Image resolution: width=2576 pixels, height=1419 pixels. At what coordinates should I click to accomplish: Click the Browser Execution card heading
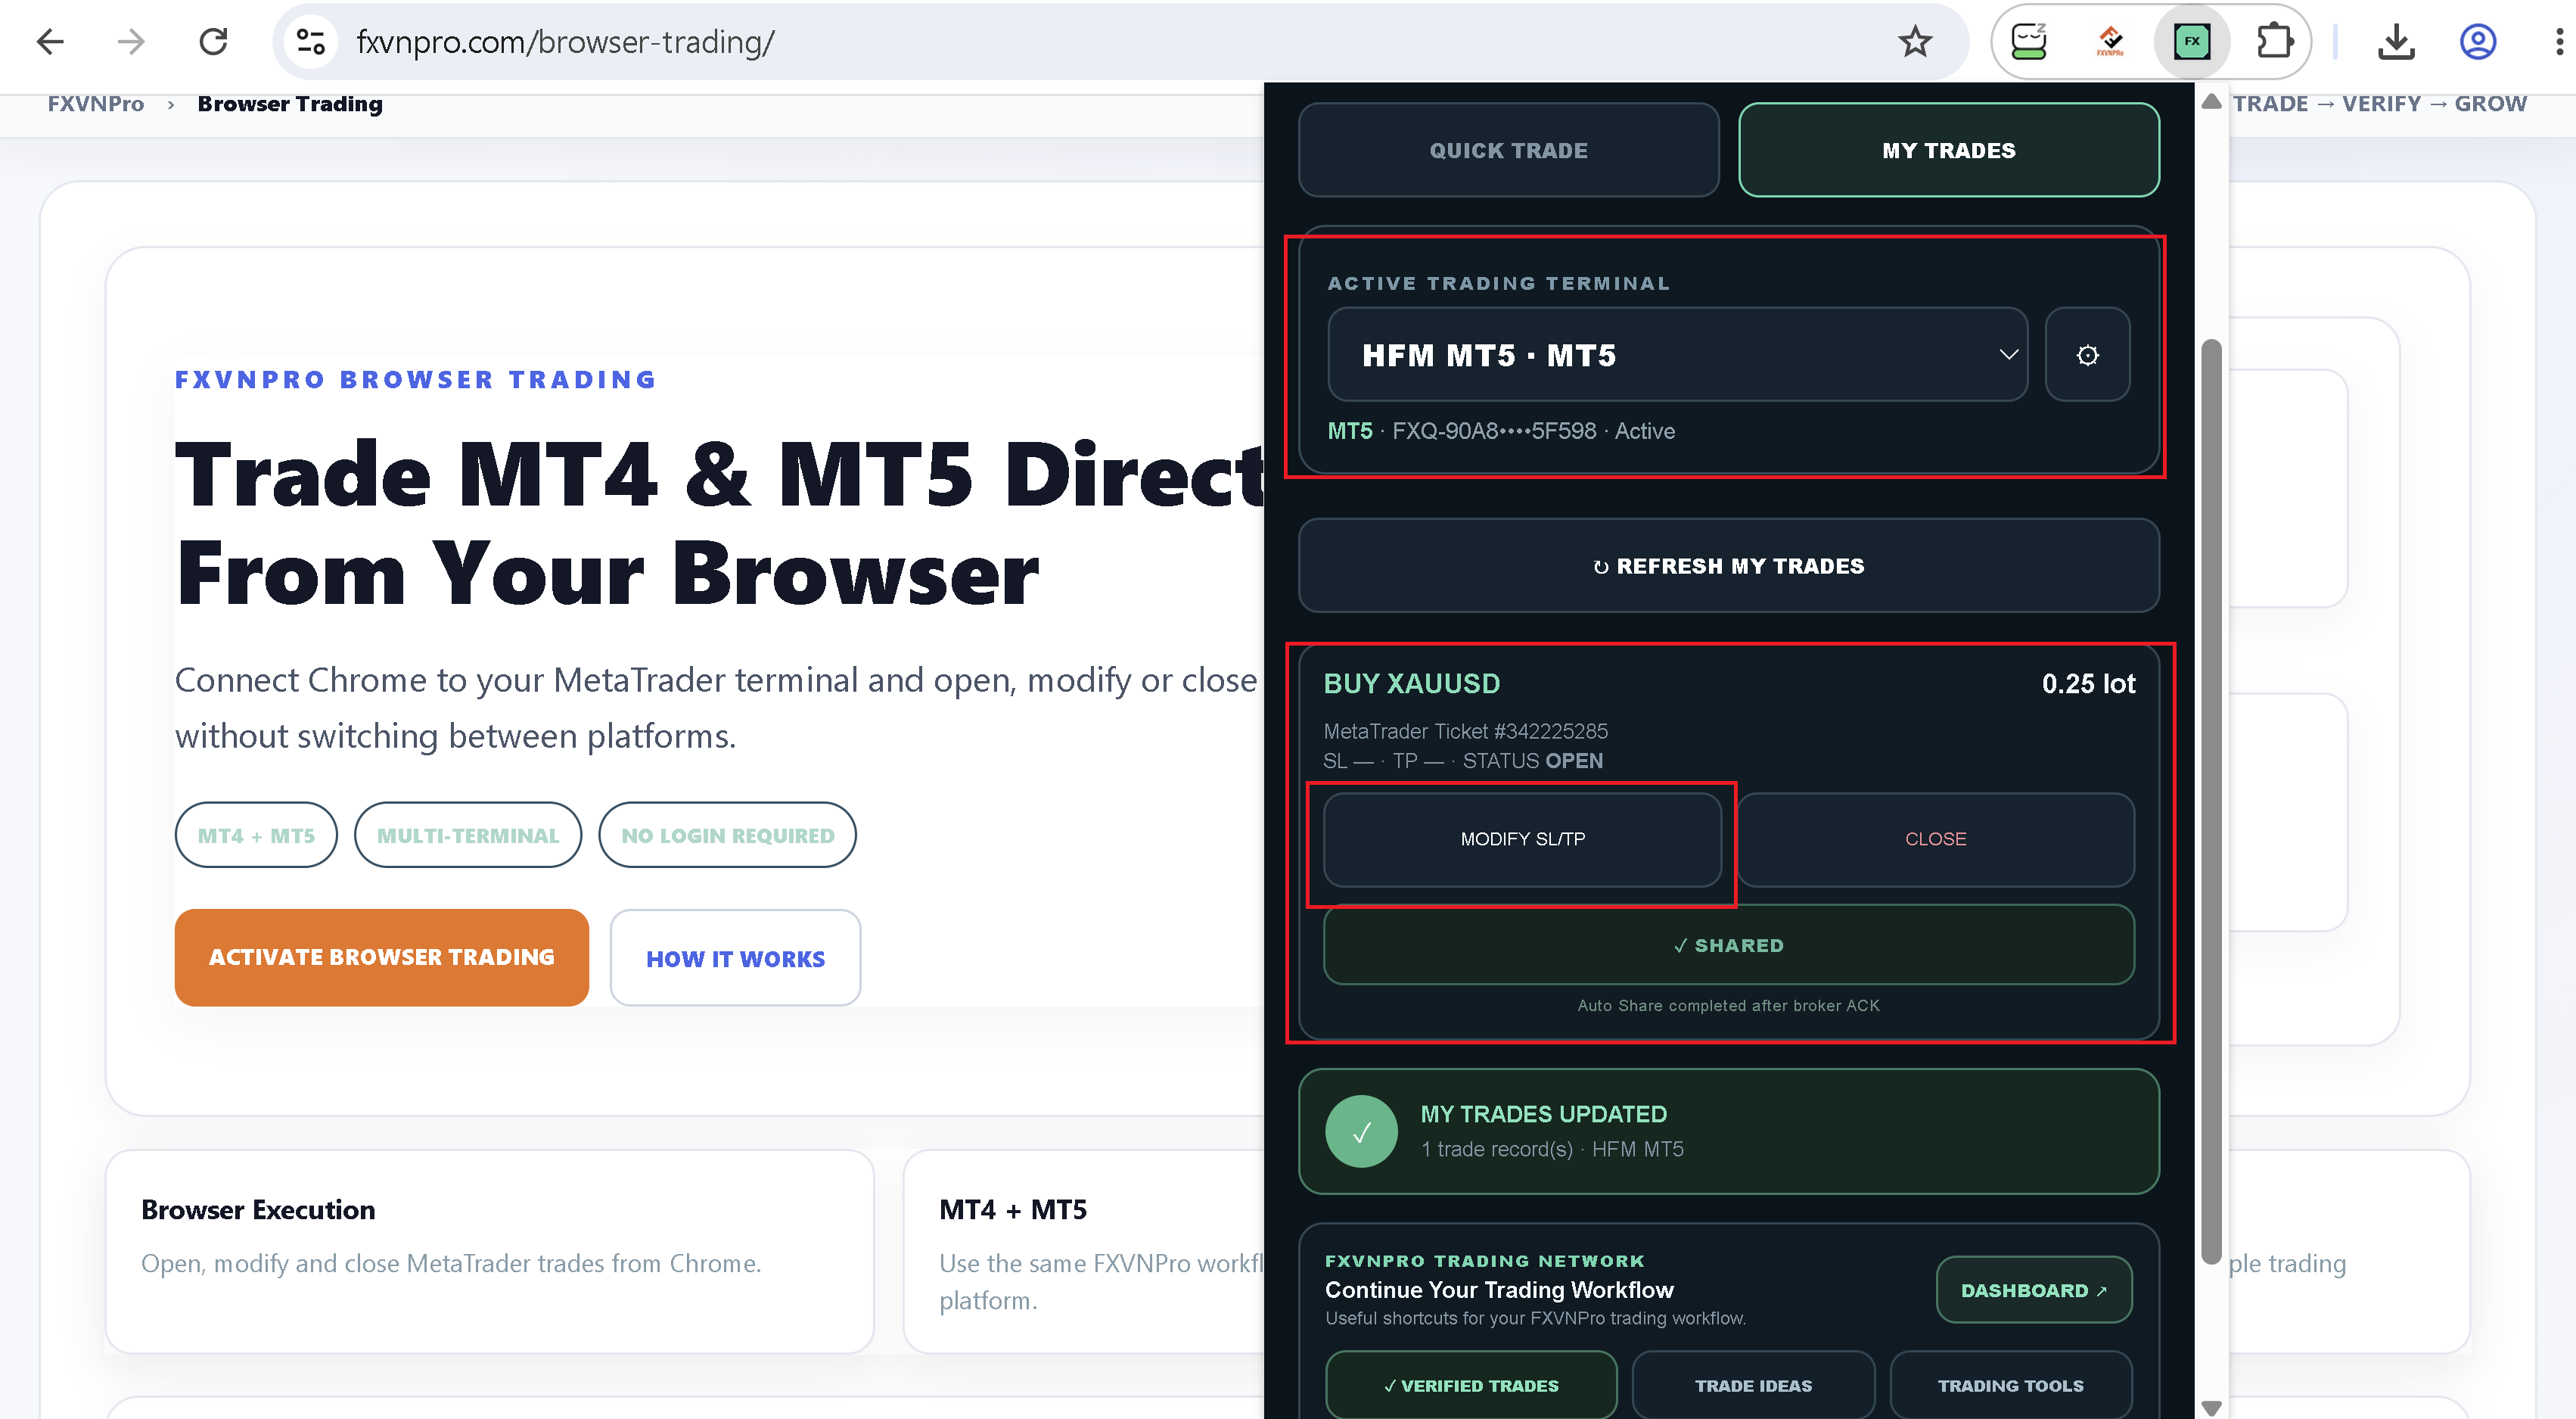258,1210
